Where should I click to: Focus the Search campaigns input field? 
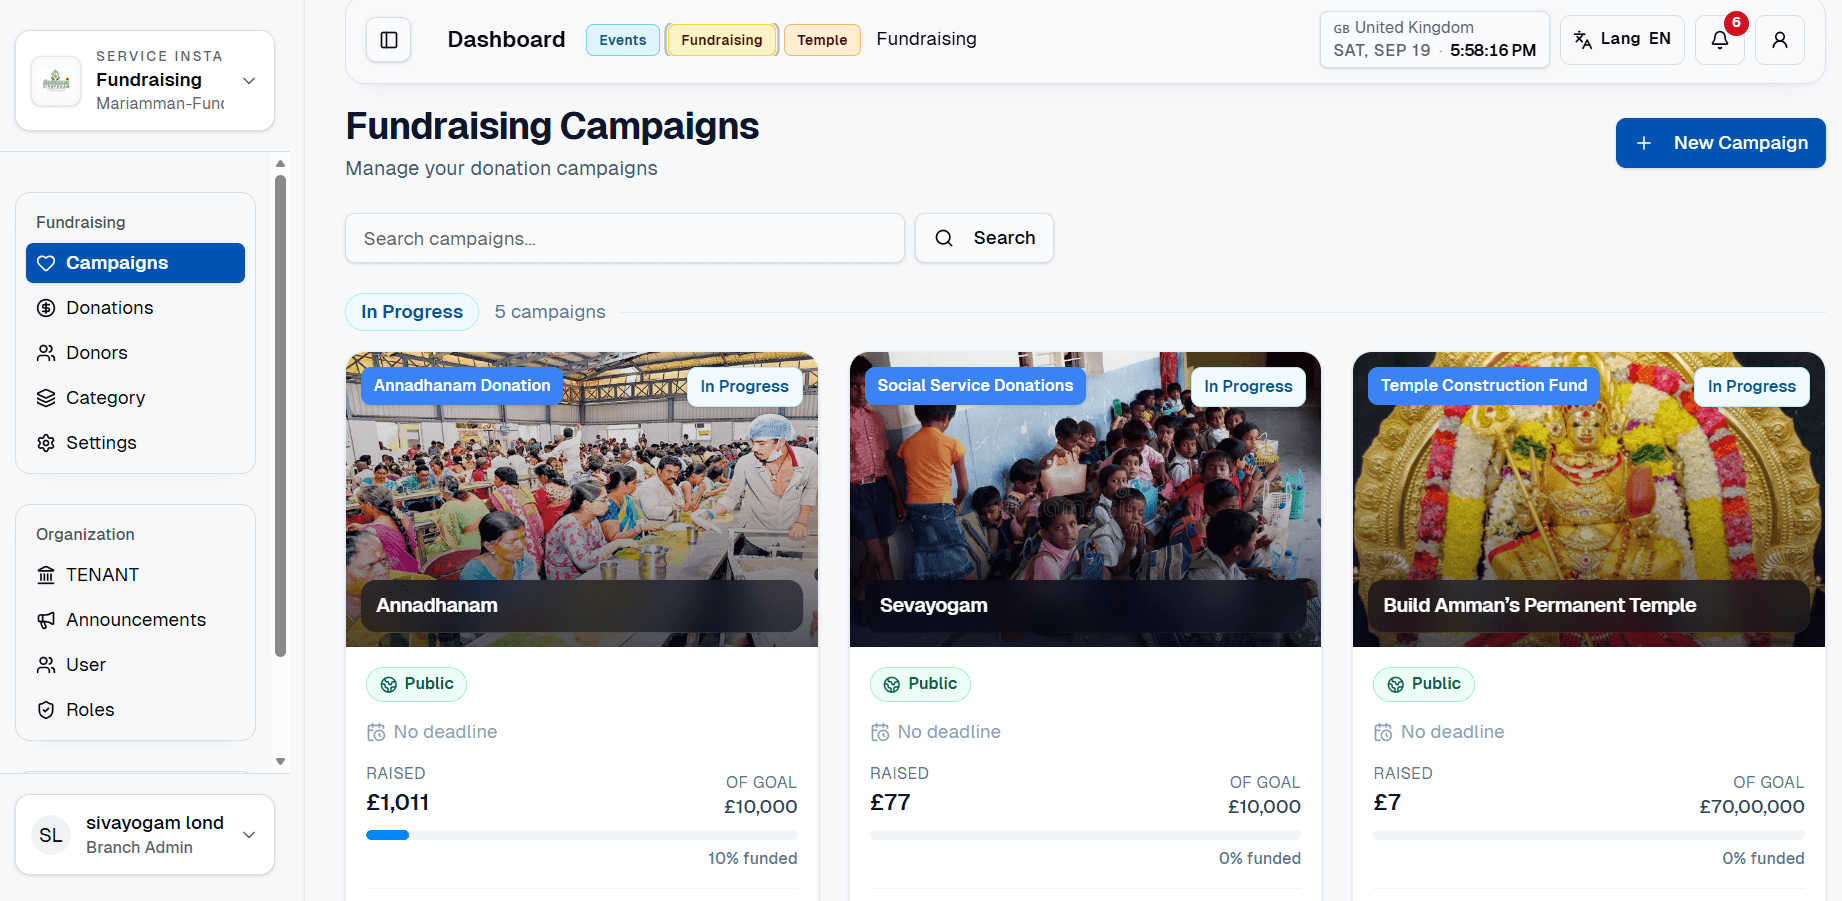coord(625,238)
